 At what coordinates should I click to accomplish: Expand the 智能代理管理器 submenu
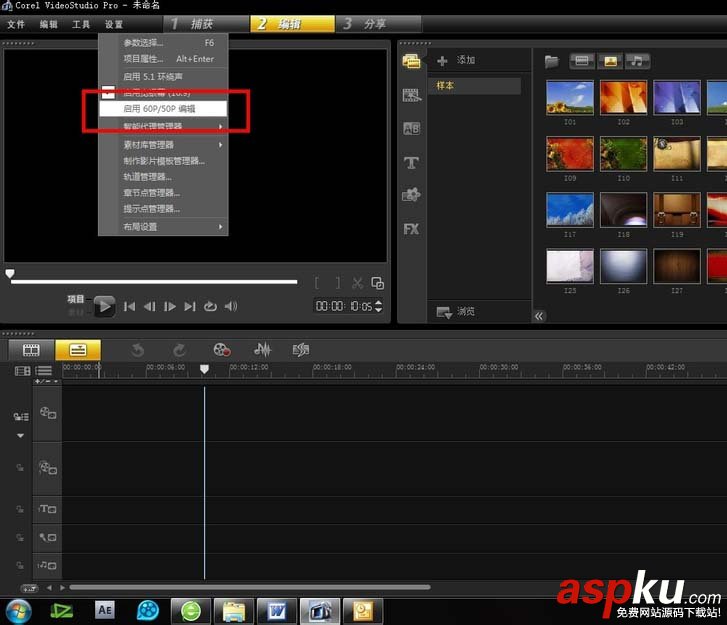point(163,126)
